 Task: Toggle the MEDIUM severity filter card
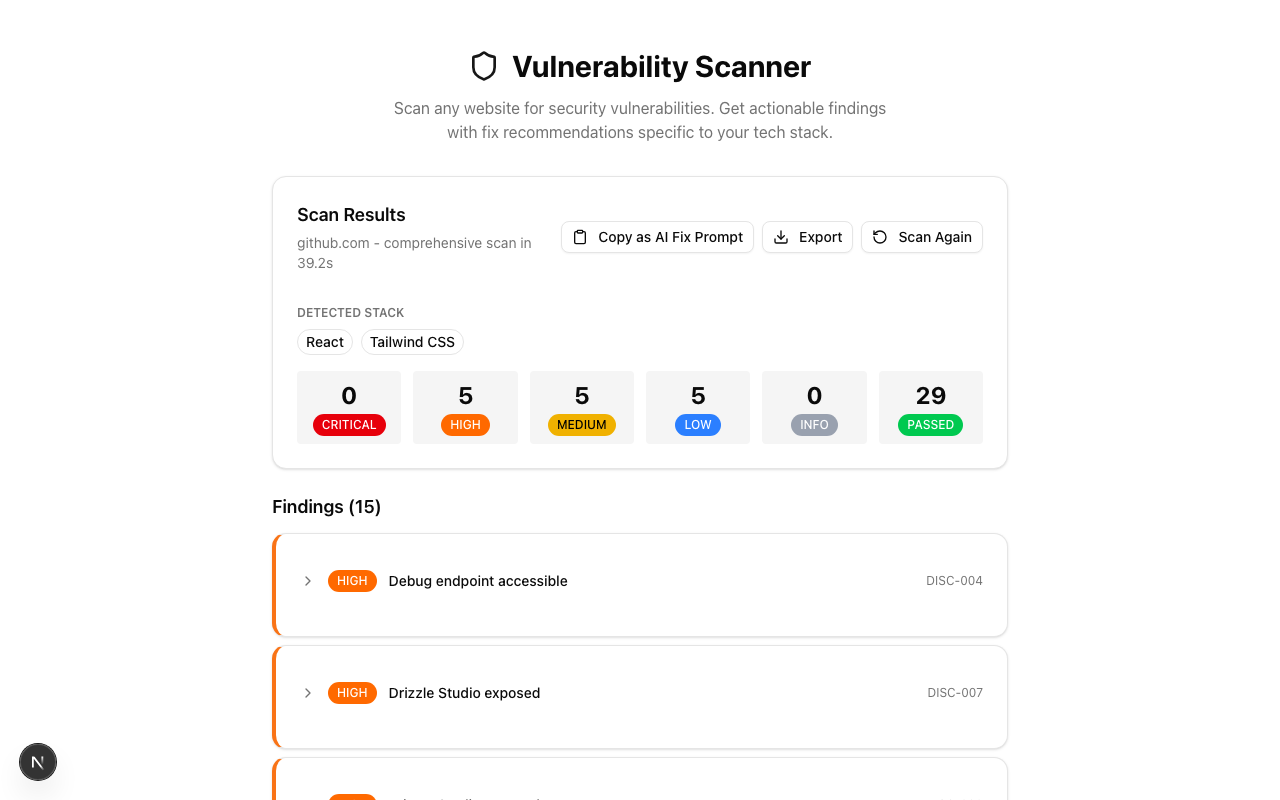(581, 407)
